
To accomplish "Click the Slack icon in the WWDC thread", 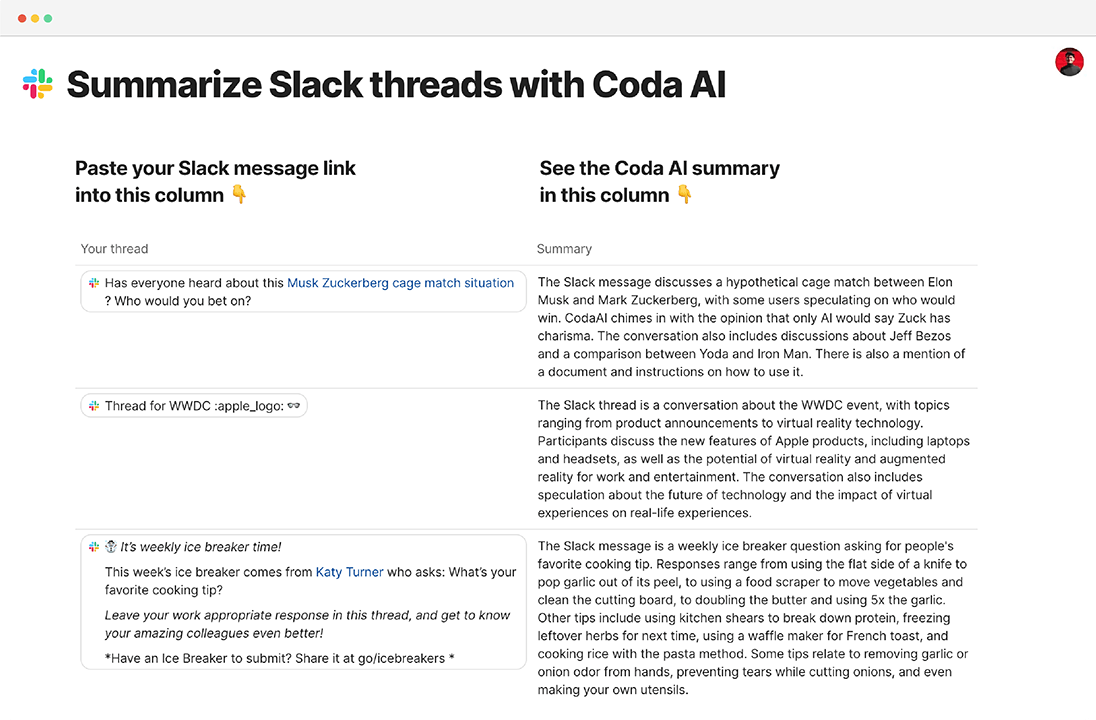I will [x=94, y=406].
